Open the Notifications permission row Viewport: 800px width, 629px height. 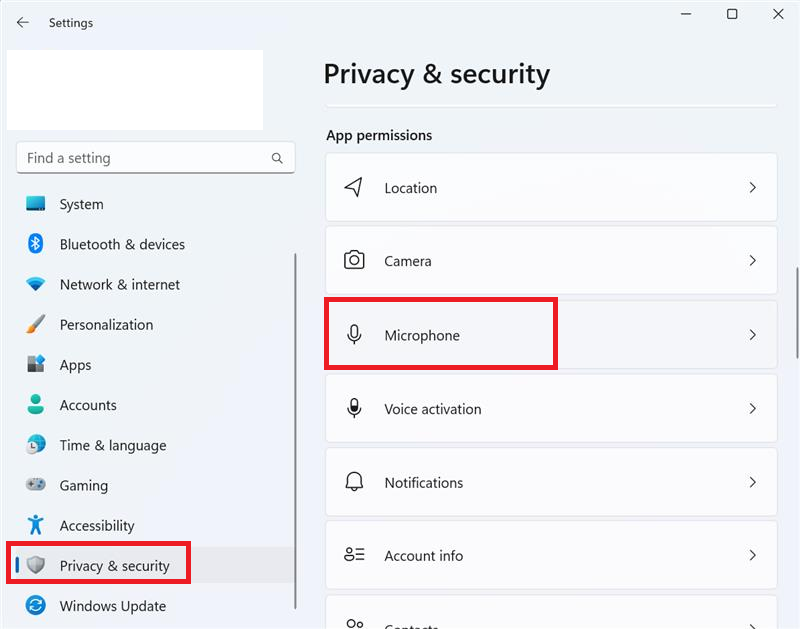(x=551, y=482)
